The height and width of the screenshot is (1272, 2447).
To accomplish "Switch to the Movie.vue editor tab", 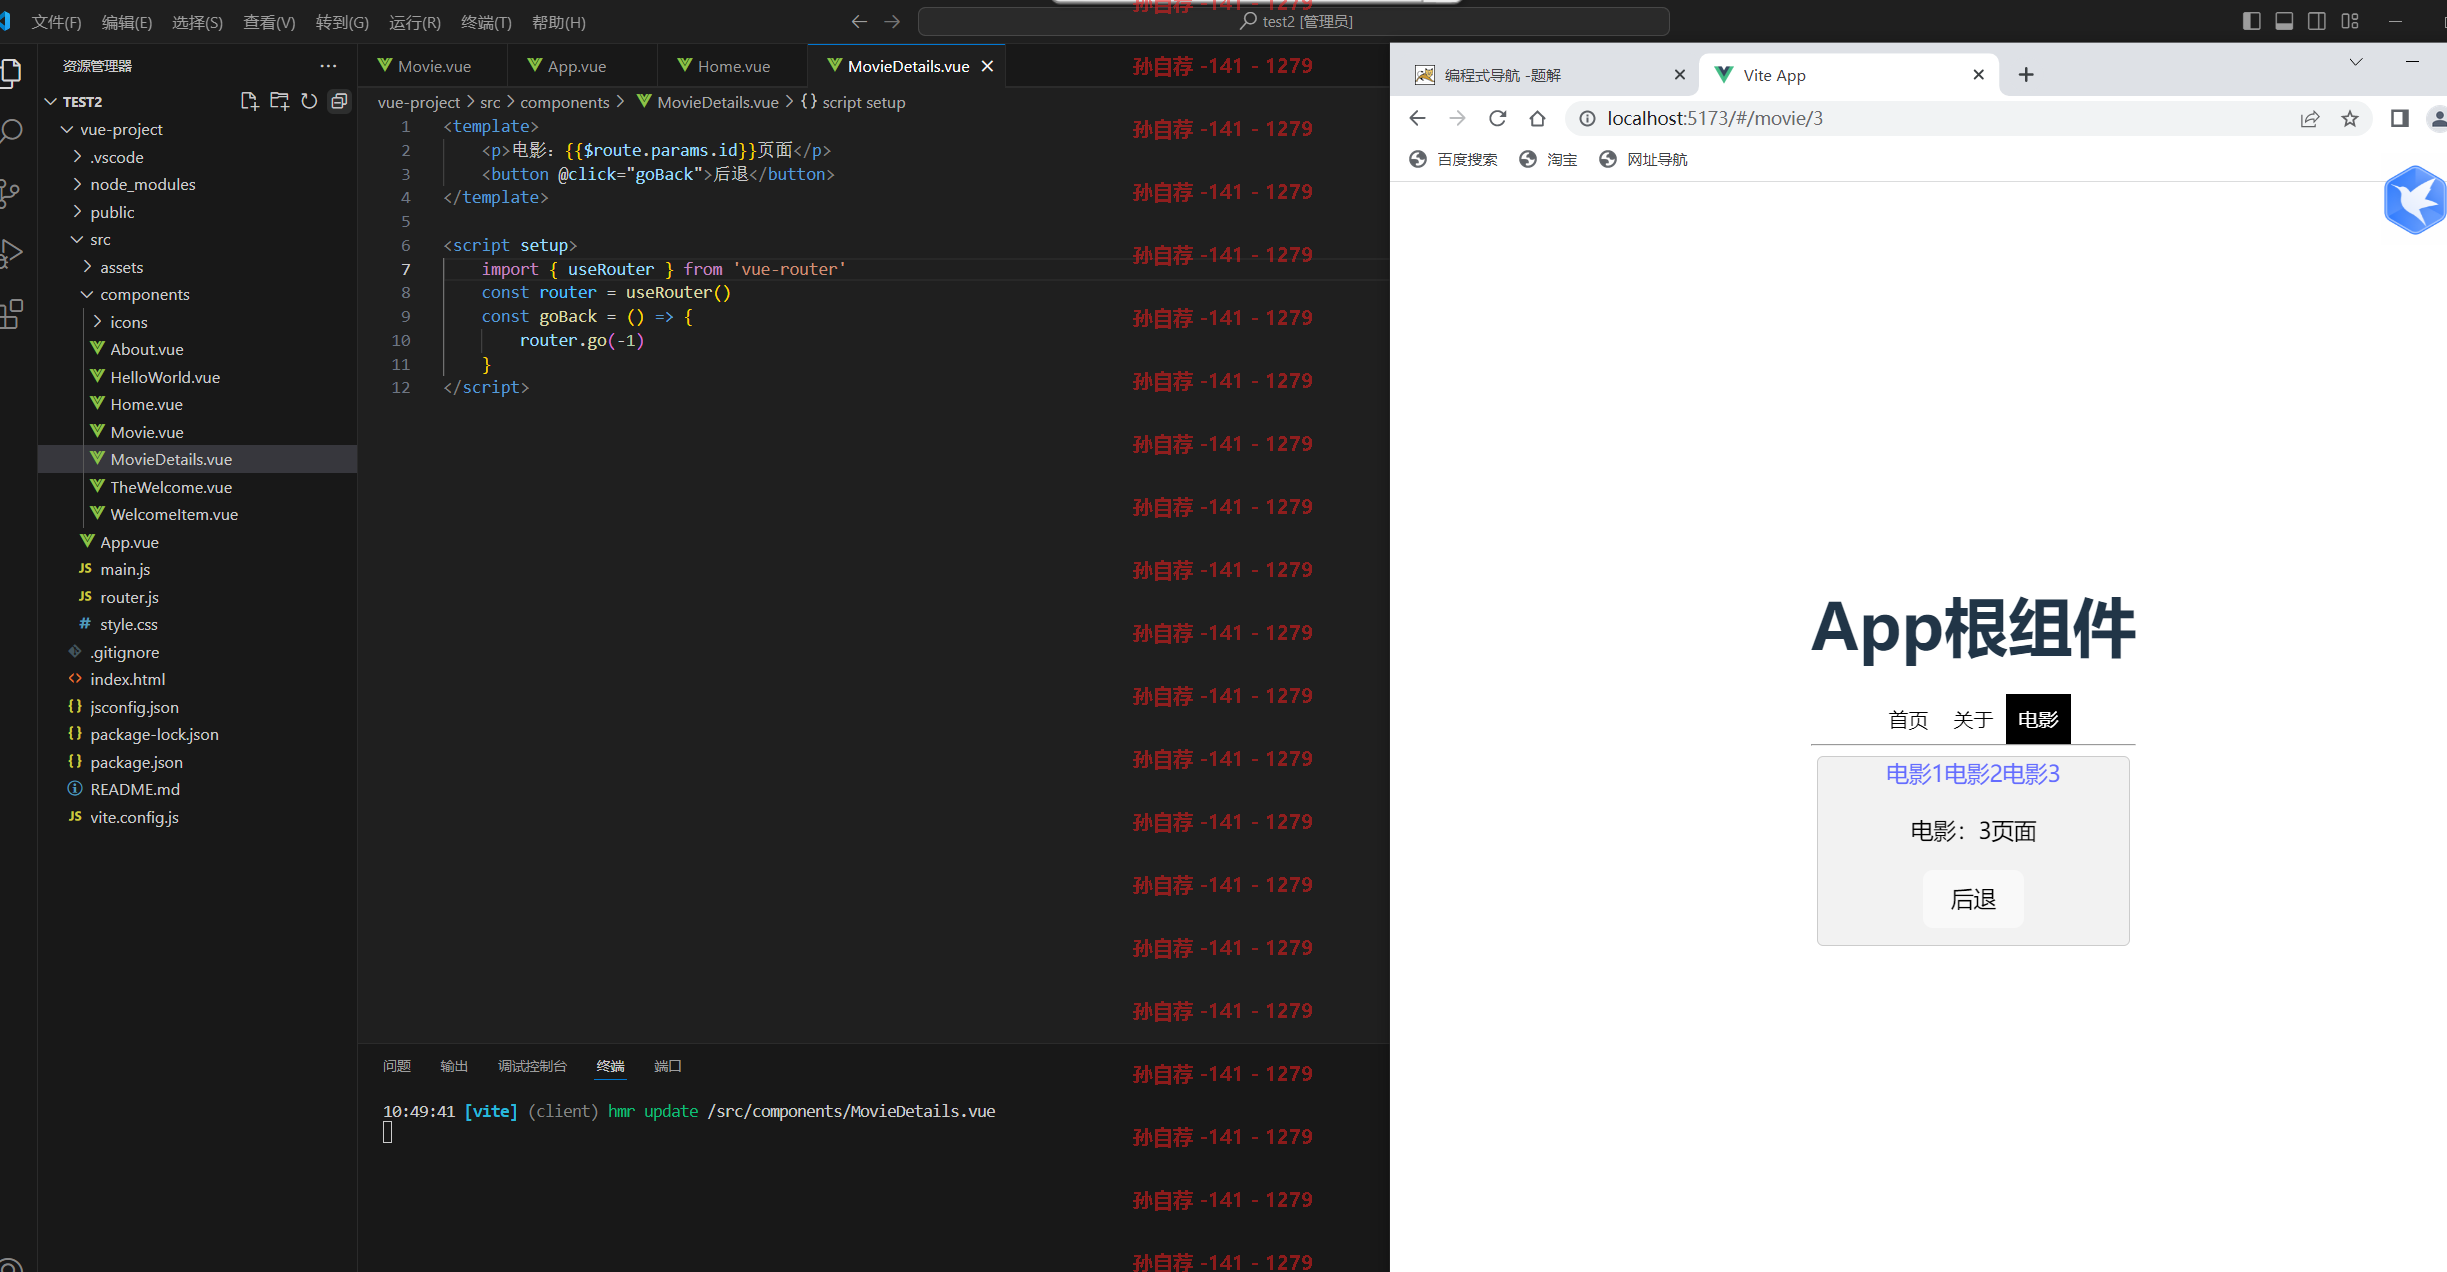I will pyautogui.click(x=432, y=66).
